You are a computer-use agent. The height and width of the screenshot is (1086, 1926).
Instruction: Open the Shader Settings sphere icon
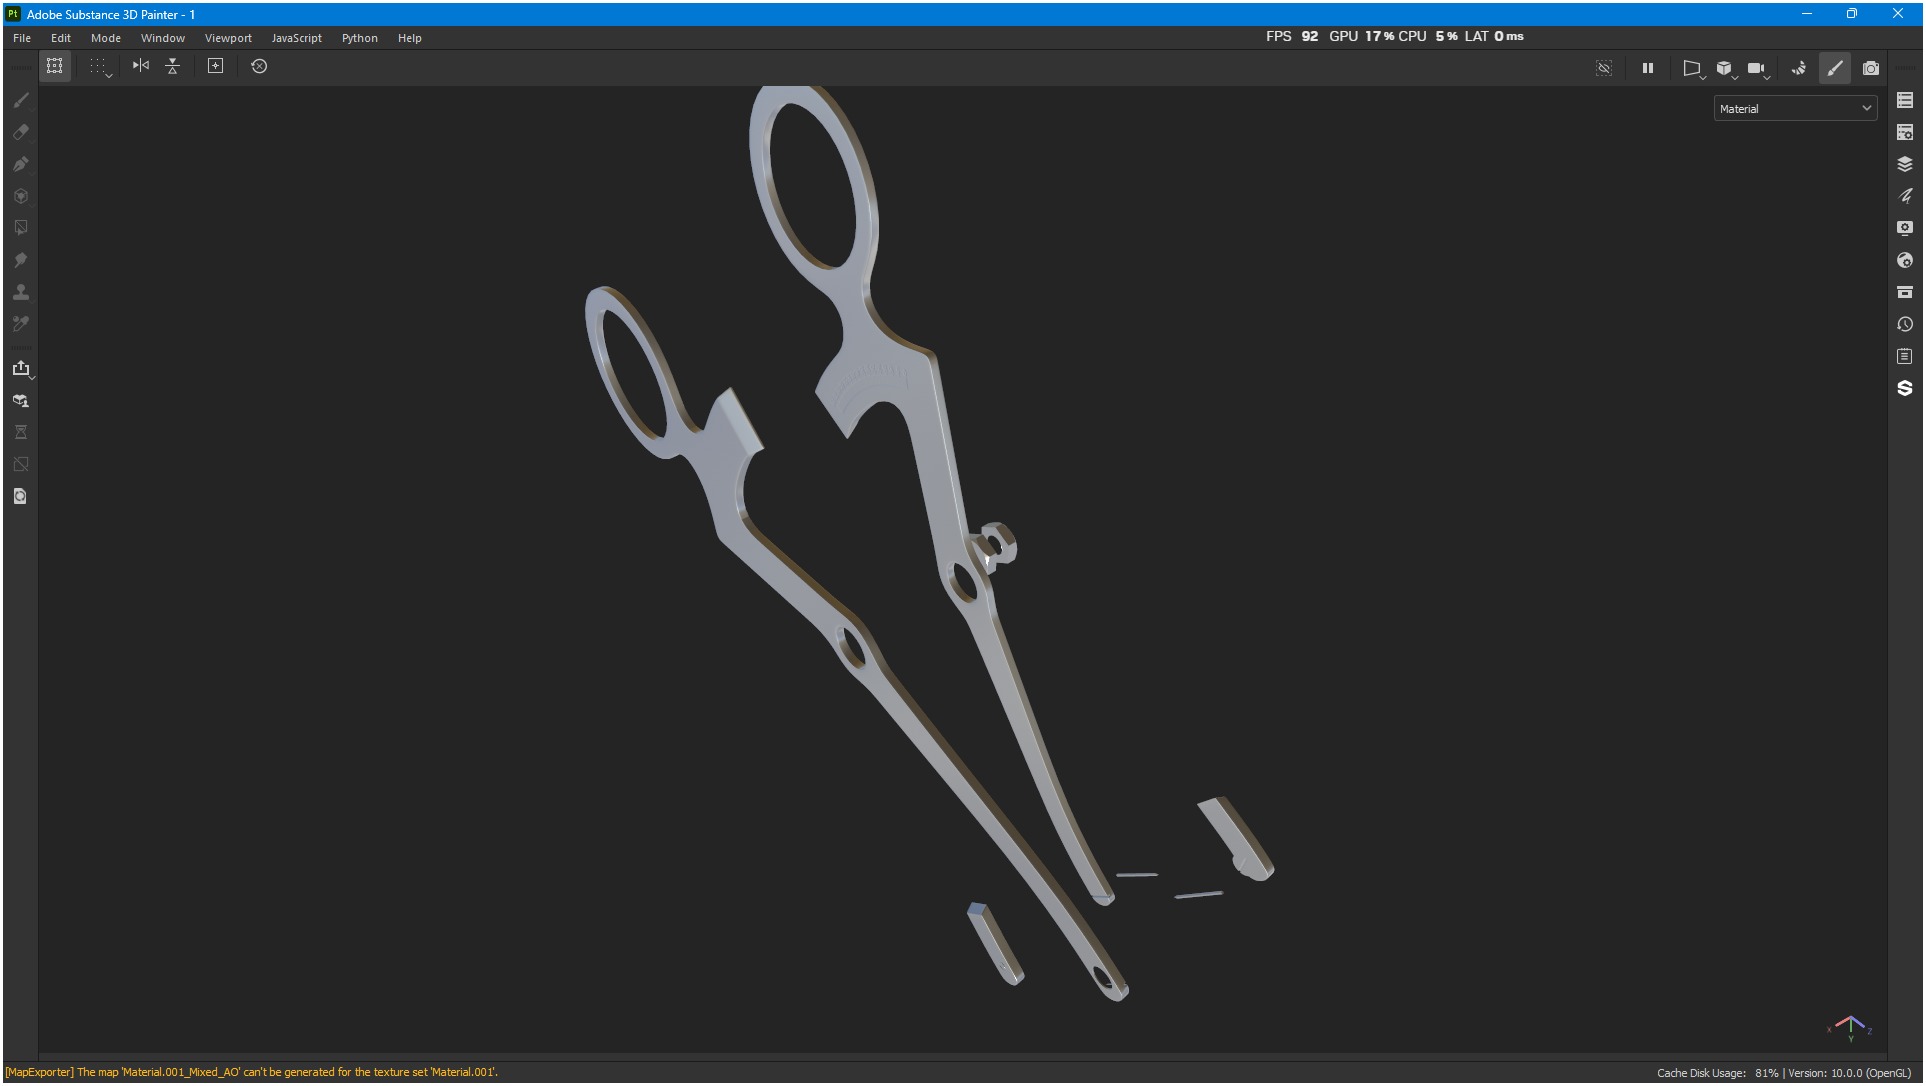[x=1905, y=260]
